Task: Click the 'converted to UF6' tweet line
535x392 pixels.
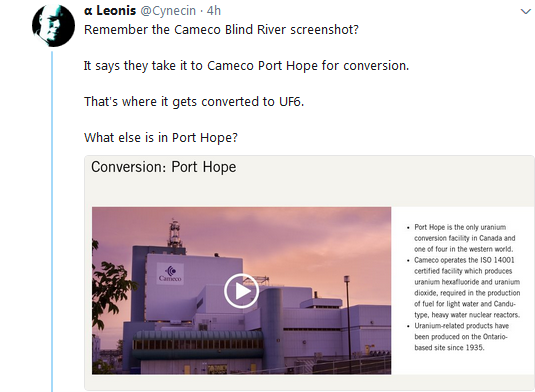Action: coord(194,102)
